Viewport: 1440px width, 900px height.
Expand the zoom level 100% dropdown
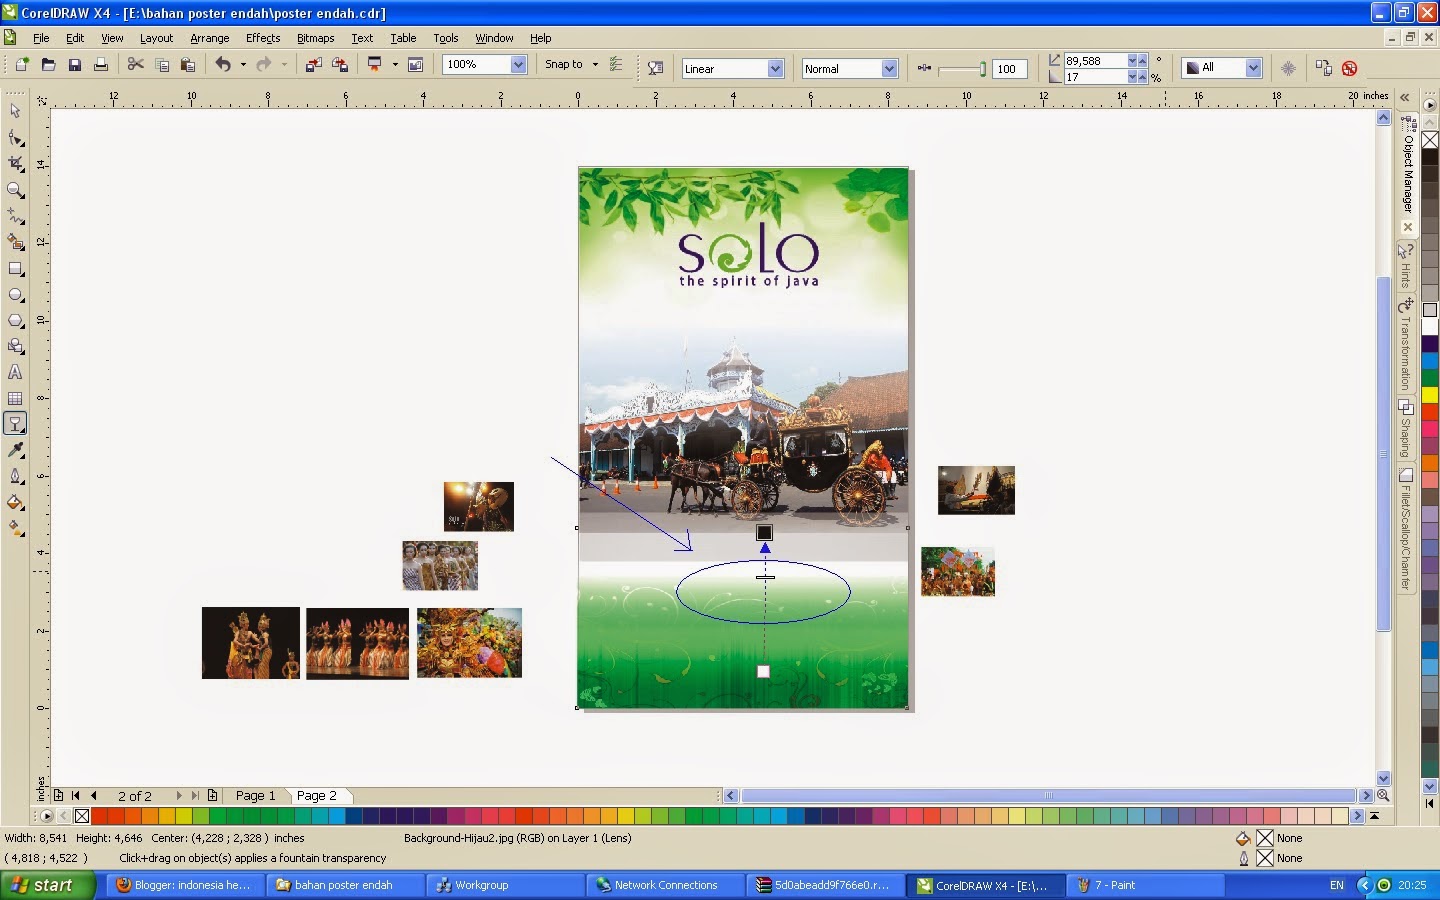click(x=518, y=64)
